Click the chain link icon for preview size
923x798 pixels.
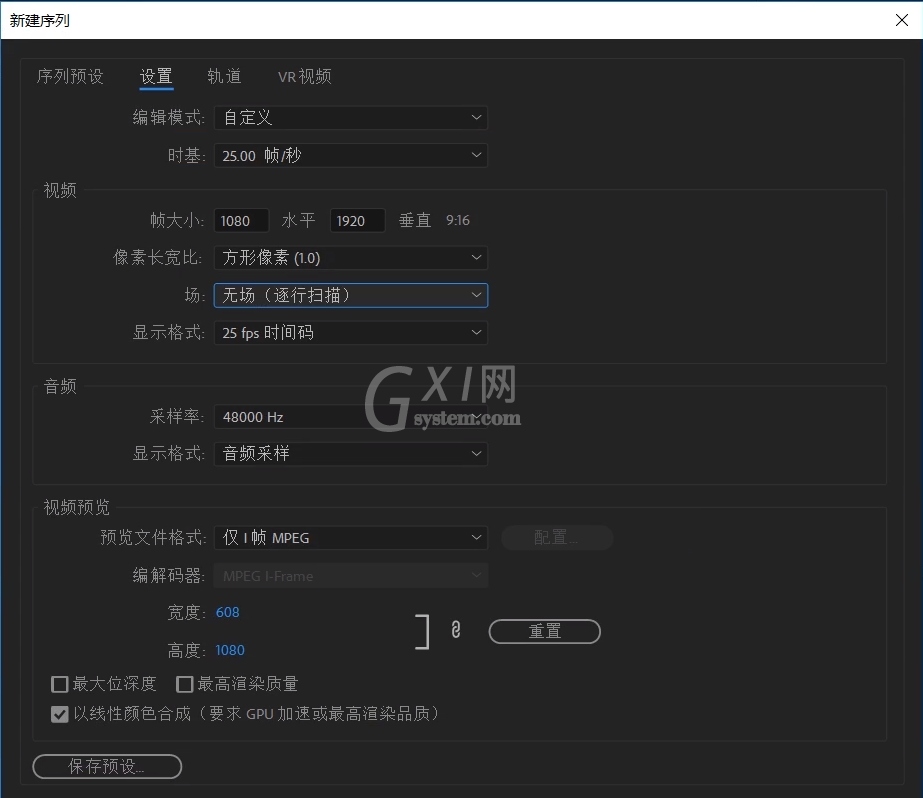(x=456, y=630)
